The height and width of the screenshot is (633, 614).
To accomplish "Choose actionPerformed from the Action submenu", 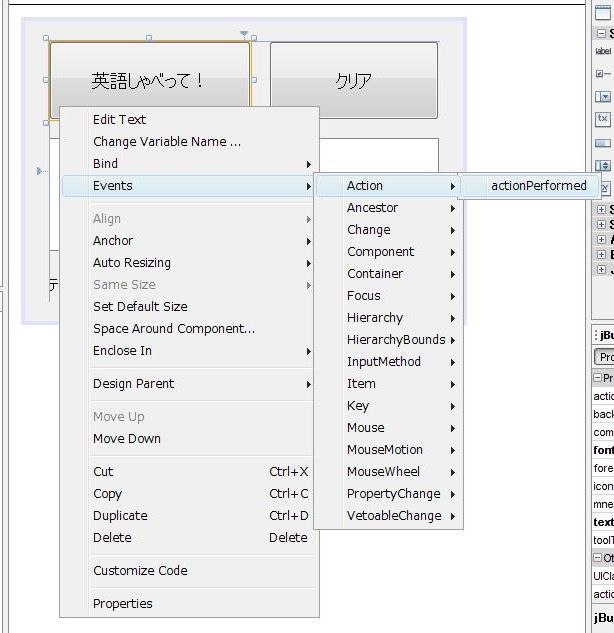I will [538, 185].
